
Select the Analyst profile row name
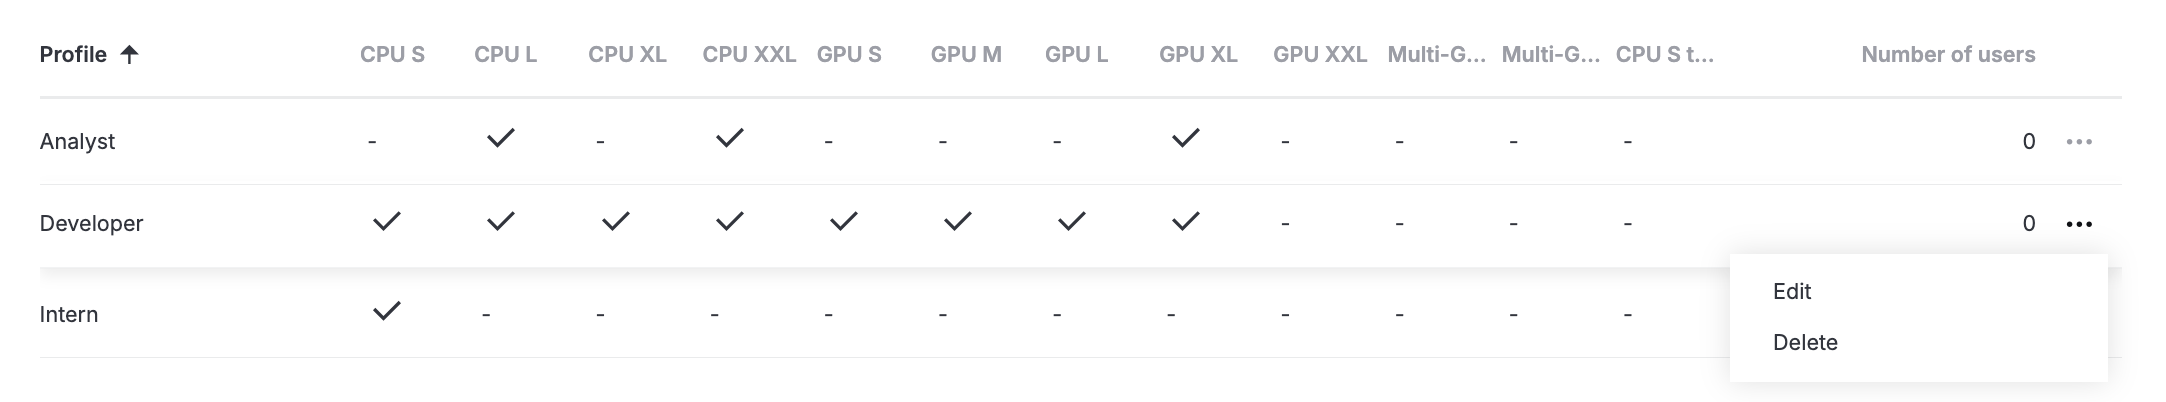[x=77, y=142]
